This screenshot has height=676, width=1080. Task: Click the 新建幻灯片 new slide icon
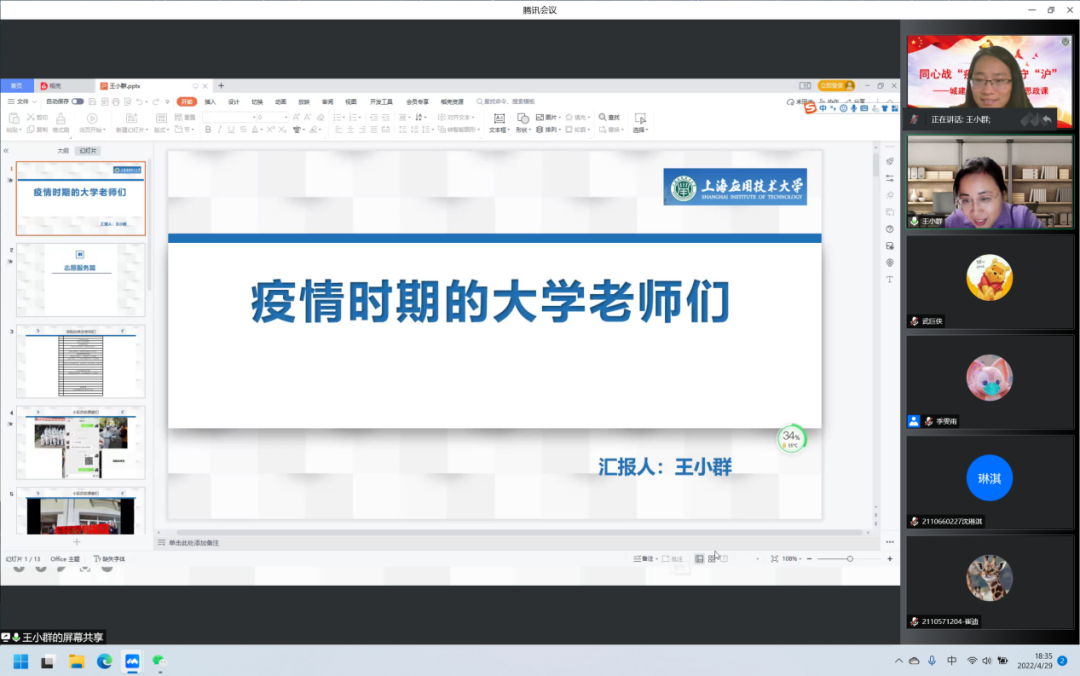click(131, 120)
